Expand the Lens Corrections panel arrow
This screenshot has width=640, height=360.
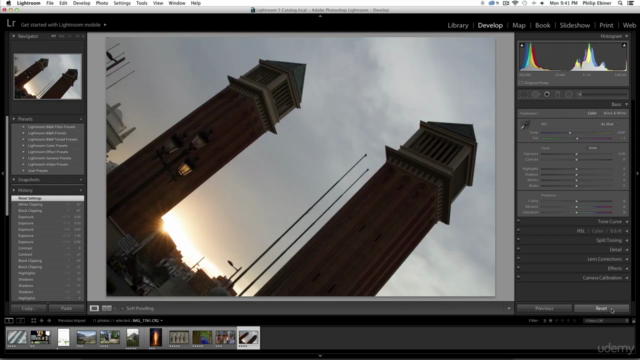click(627, 259)
